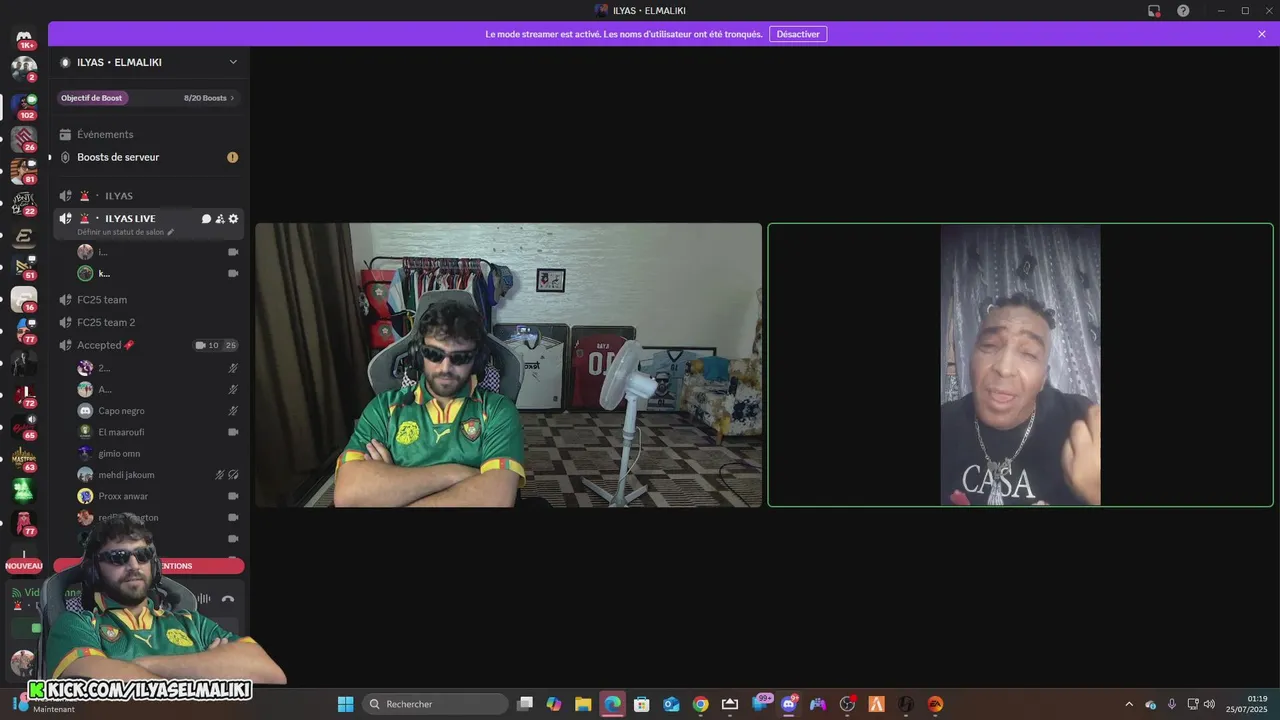This screenshot has height=720, width=1280.
Task: Open server icon with badge 72
Action: point(24,395)
